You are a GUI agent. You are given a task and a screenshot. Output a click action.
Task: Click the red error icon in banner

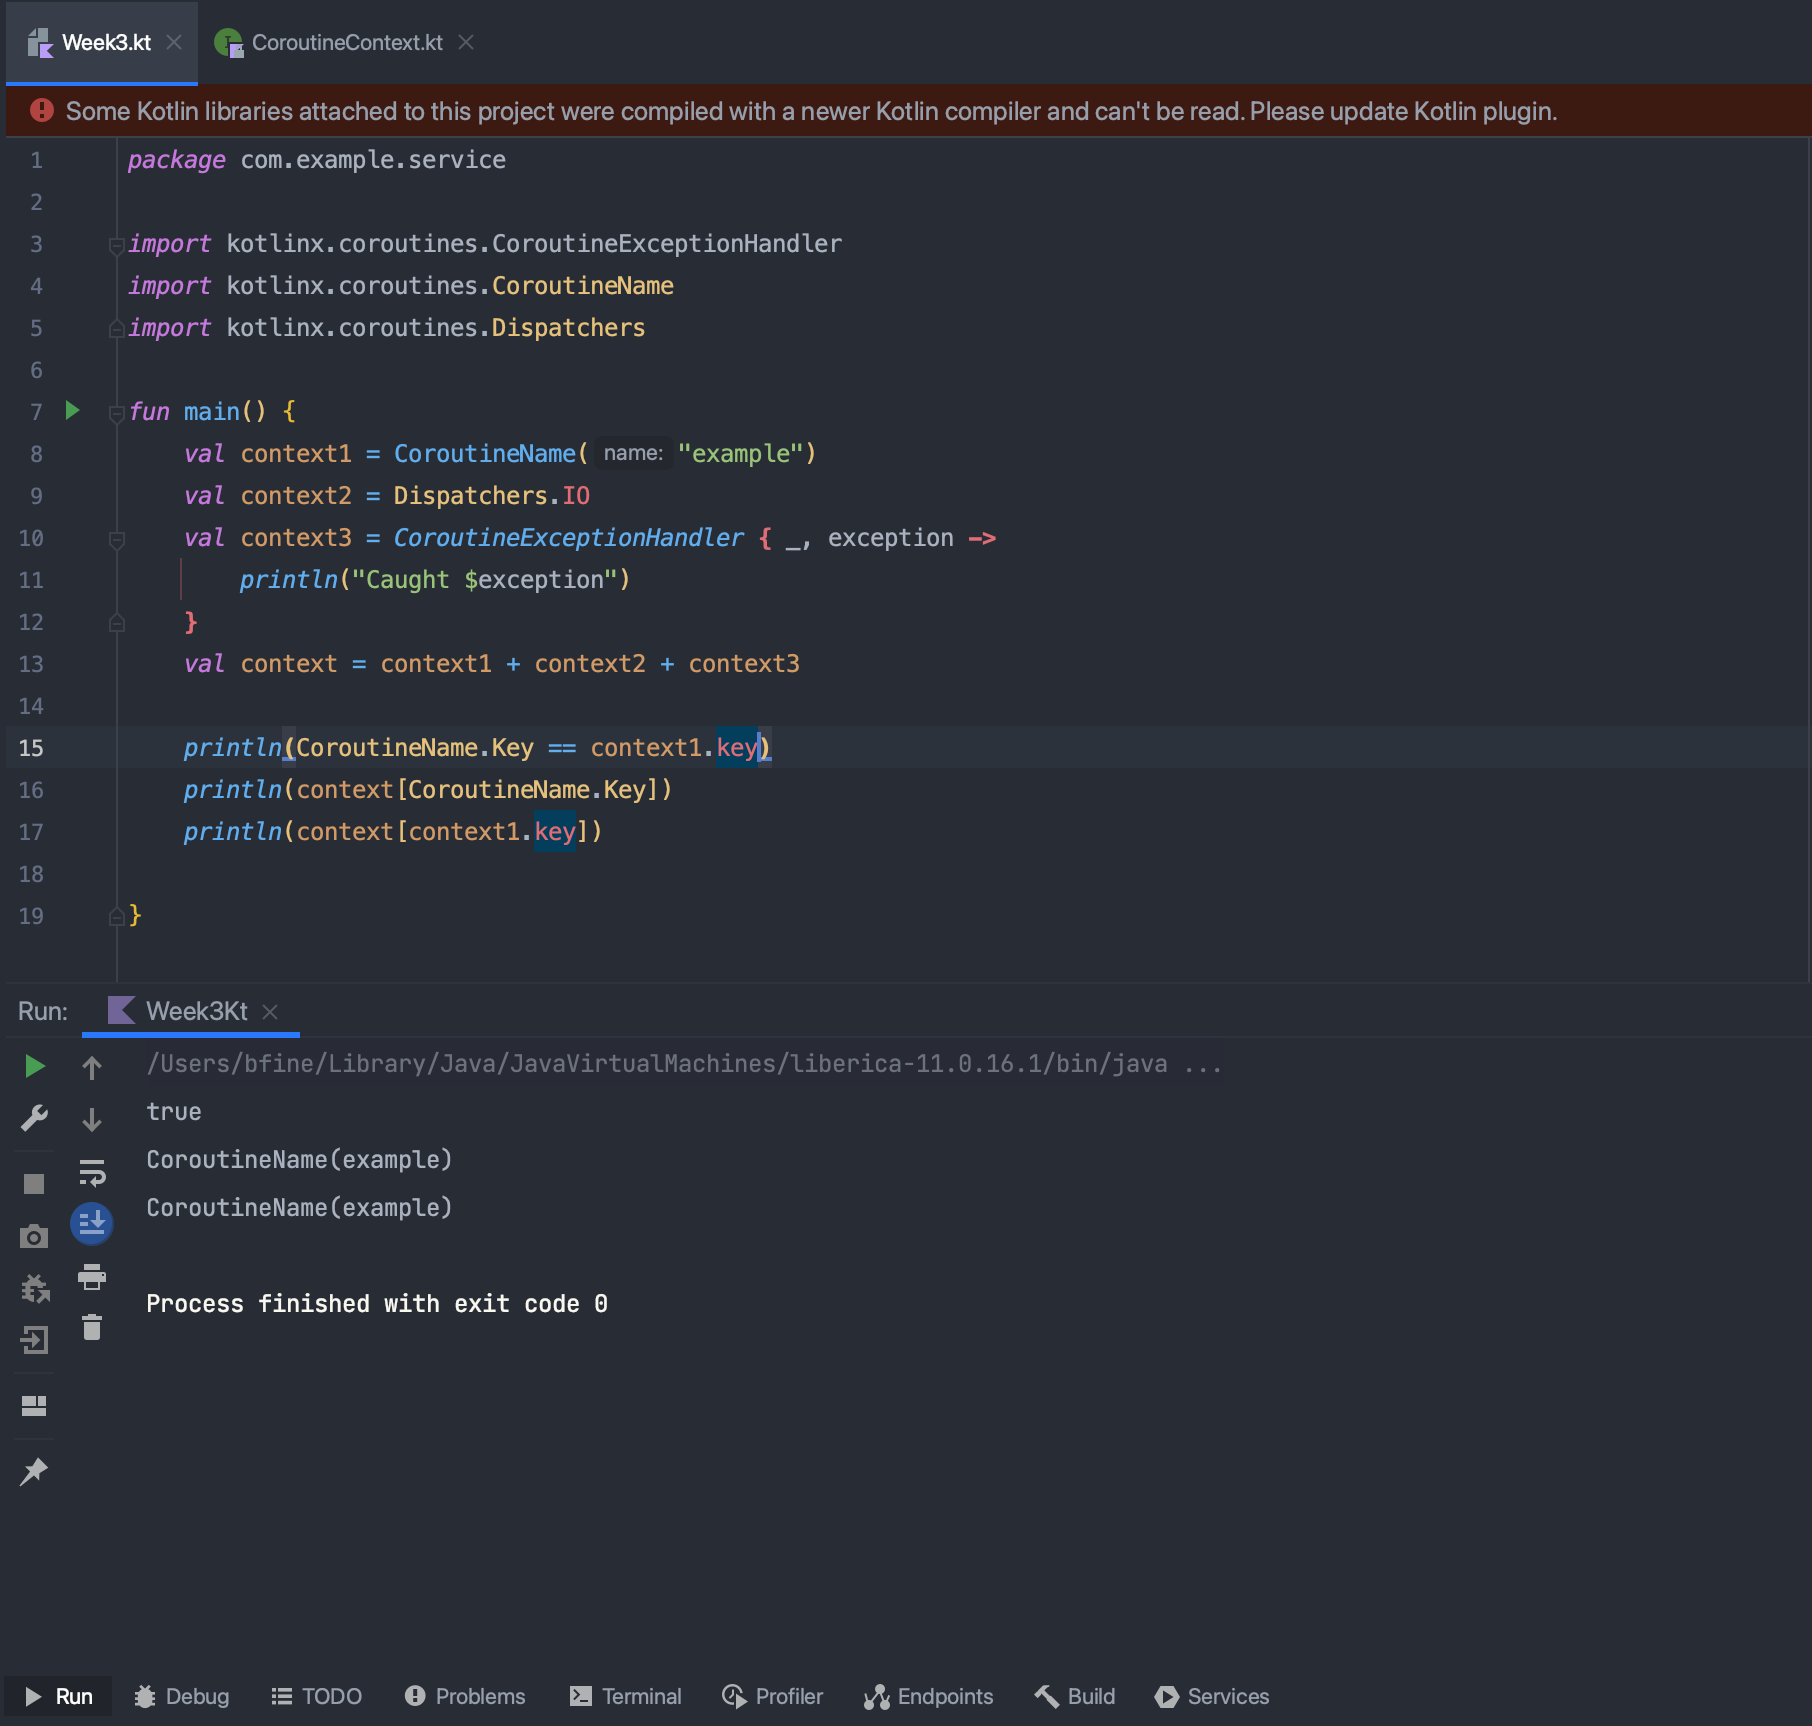coord(41,110)
